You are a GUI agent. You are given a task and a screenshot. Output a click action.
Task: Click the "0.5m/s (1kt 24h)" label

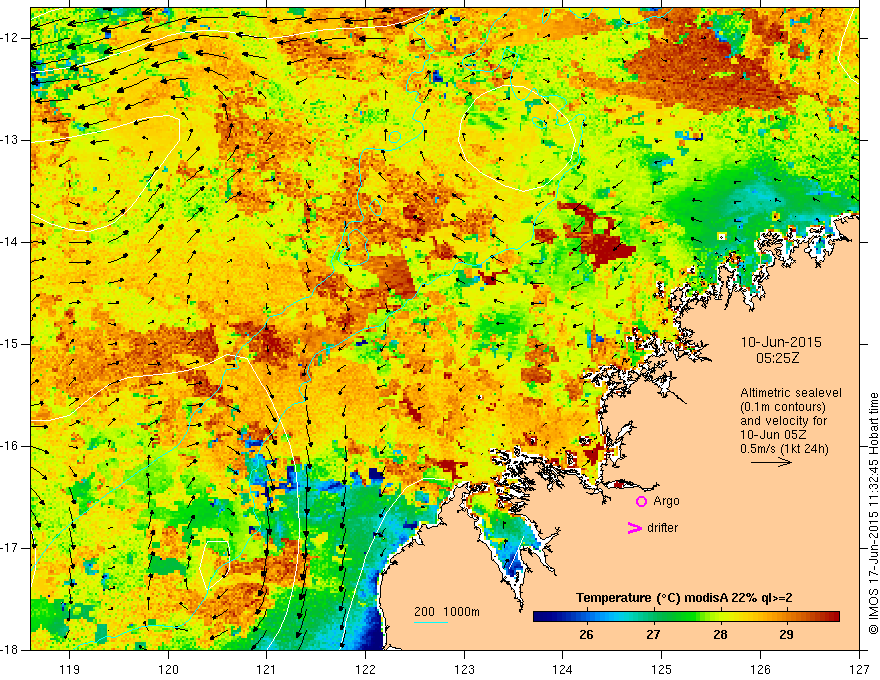[784, 449]
